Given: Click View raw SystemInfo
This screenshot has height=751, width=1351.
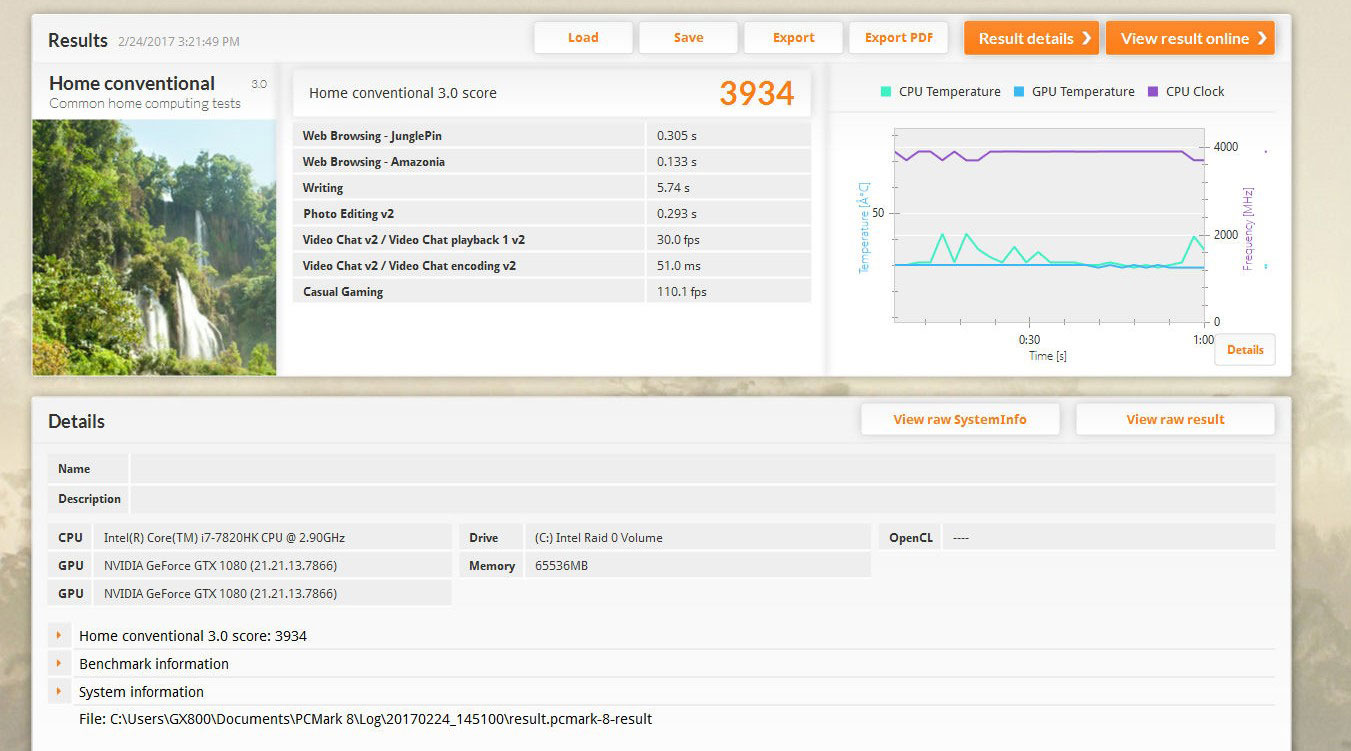Looking at the screenshot, I should click(959, 420).
